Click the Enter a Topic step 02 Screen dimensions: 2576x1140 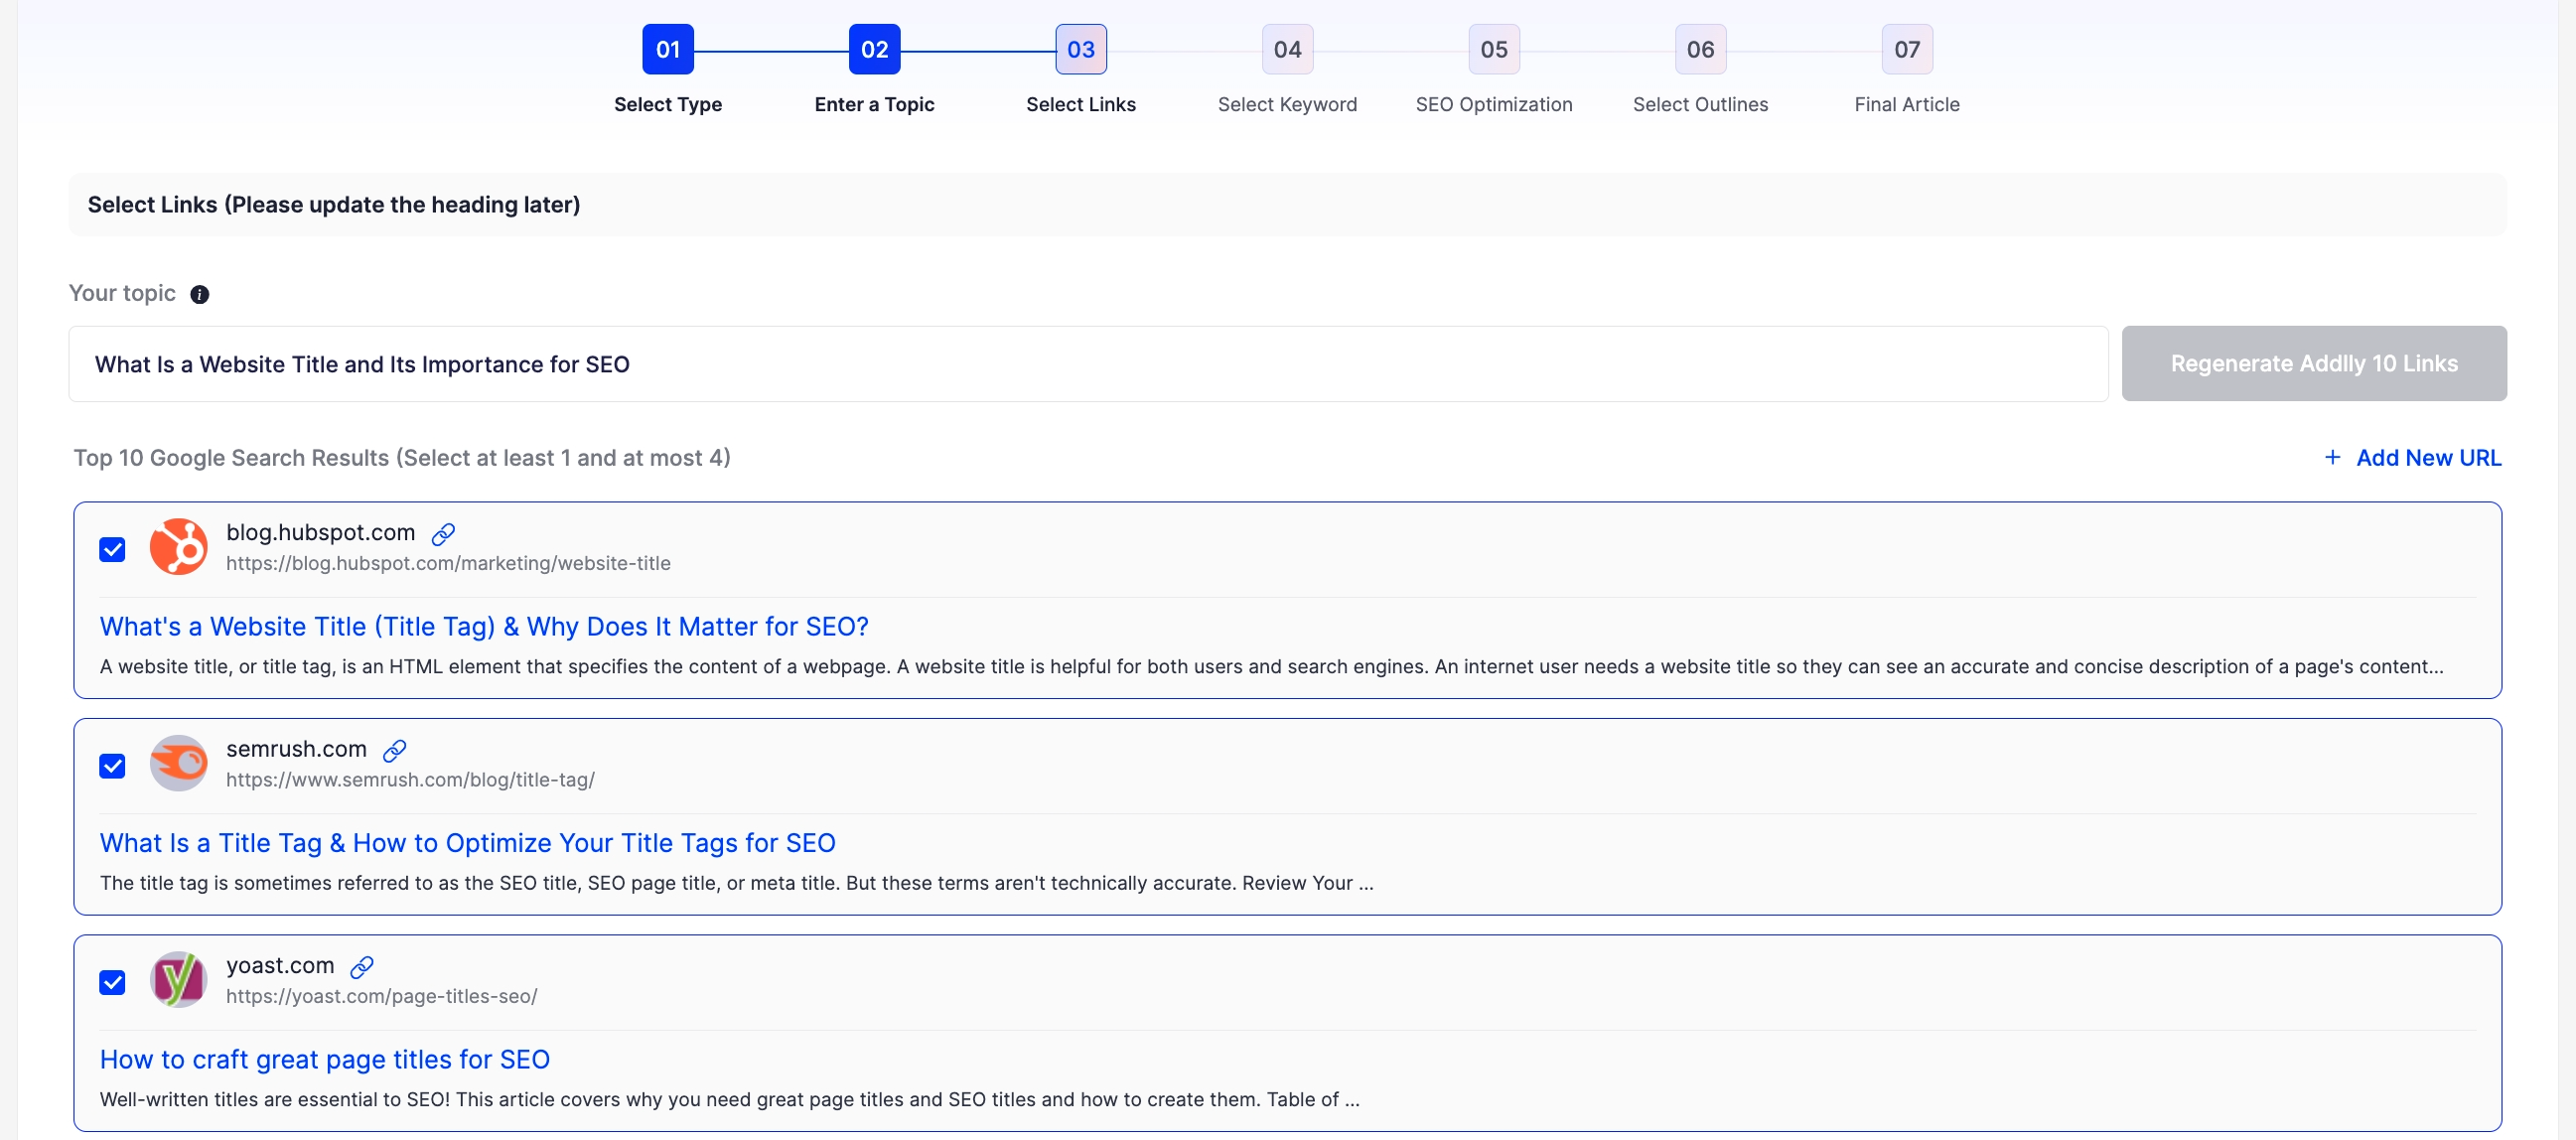pos(872,48)
